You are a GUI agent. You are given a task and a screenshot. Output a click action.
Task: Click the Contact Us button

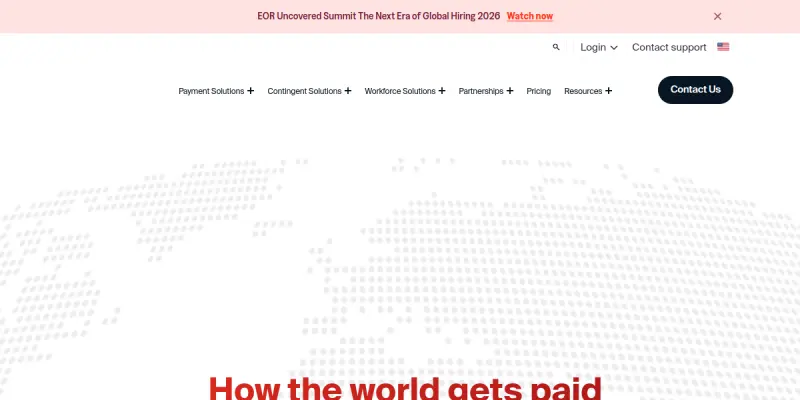coord(695,90)
